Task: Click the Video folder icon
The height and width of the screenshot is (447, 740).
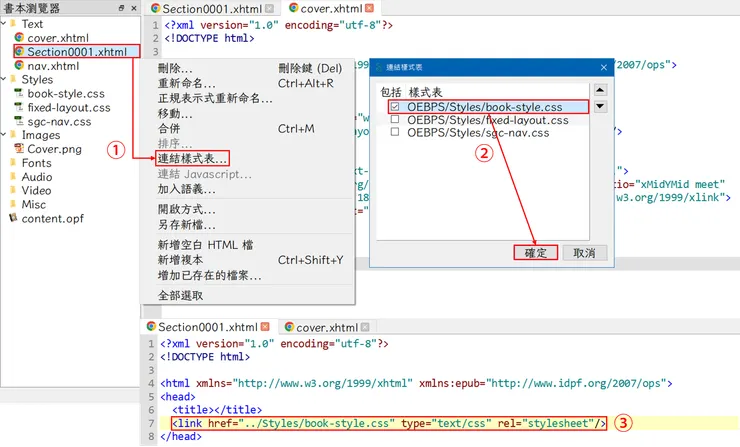Action: (x=13, y=190)
